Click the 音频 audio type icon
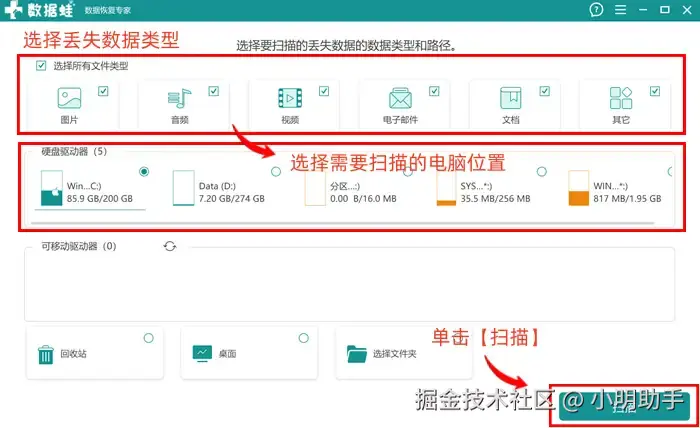Viewport: 700px width, 428px height. [x=179, y=98]
